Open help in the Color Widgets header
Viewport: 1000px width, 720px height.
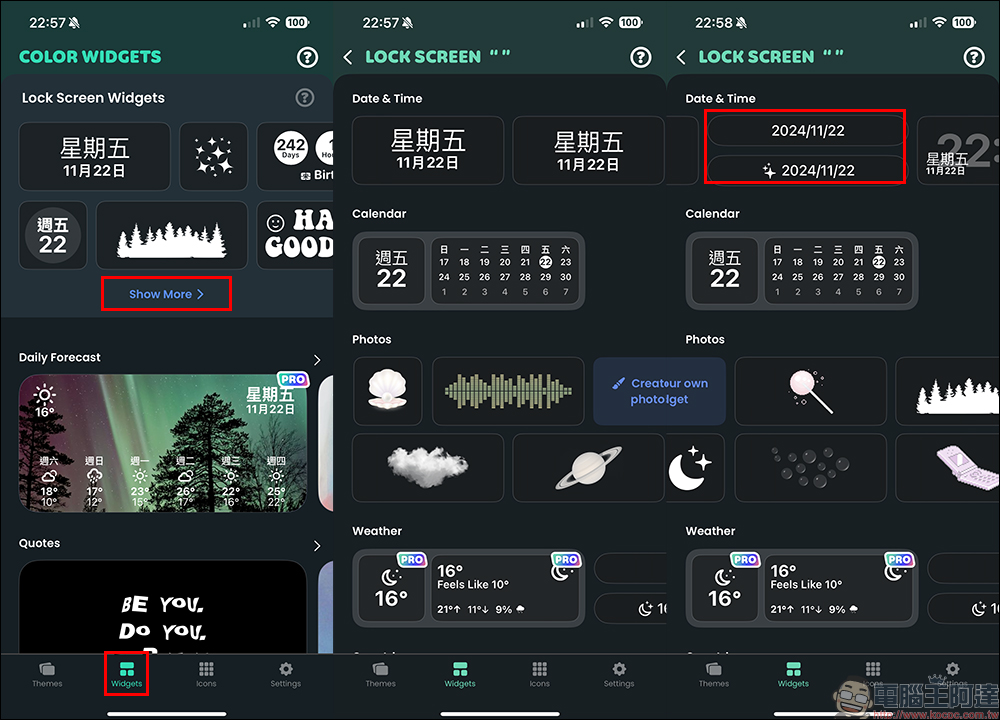point(307,57)
